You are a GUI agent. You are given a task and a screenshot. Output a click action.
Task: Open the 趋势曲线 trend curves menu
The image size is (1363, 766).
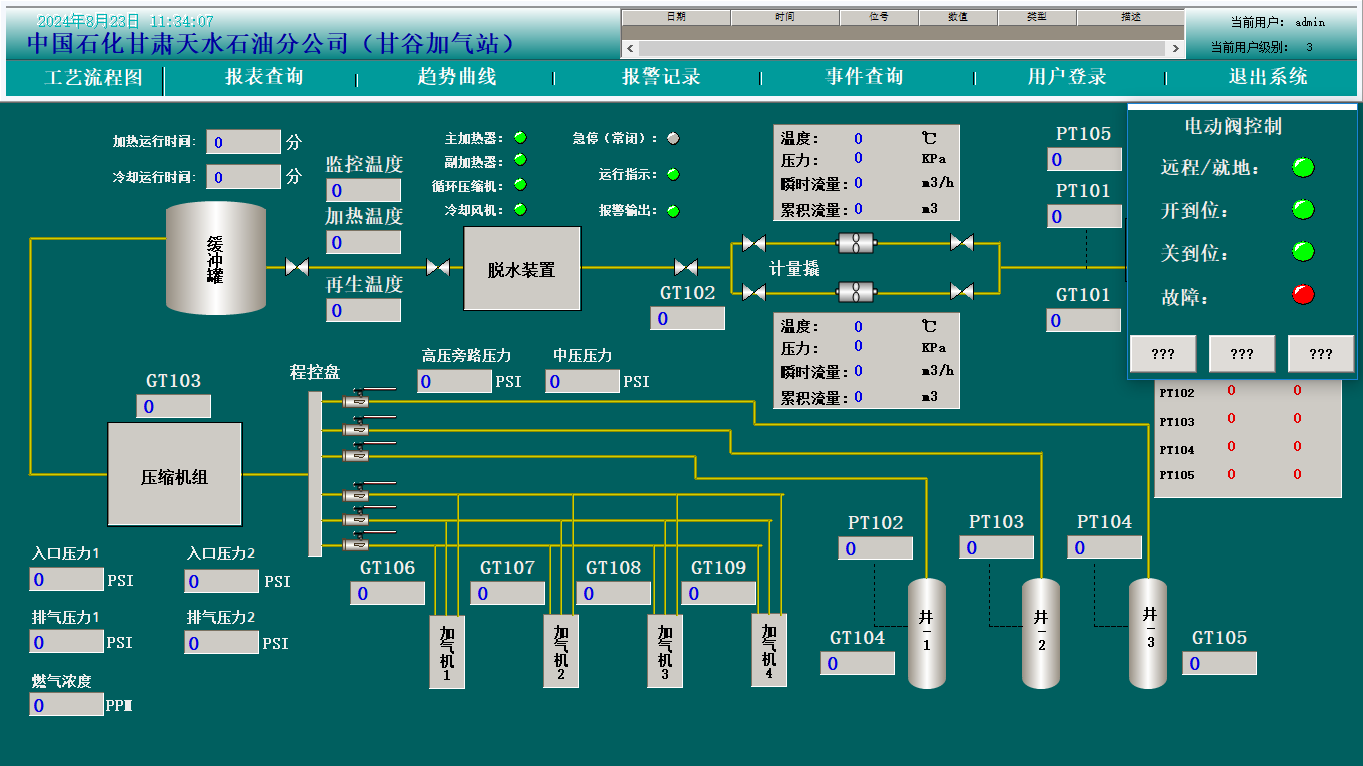point(459,77)
